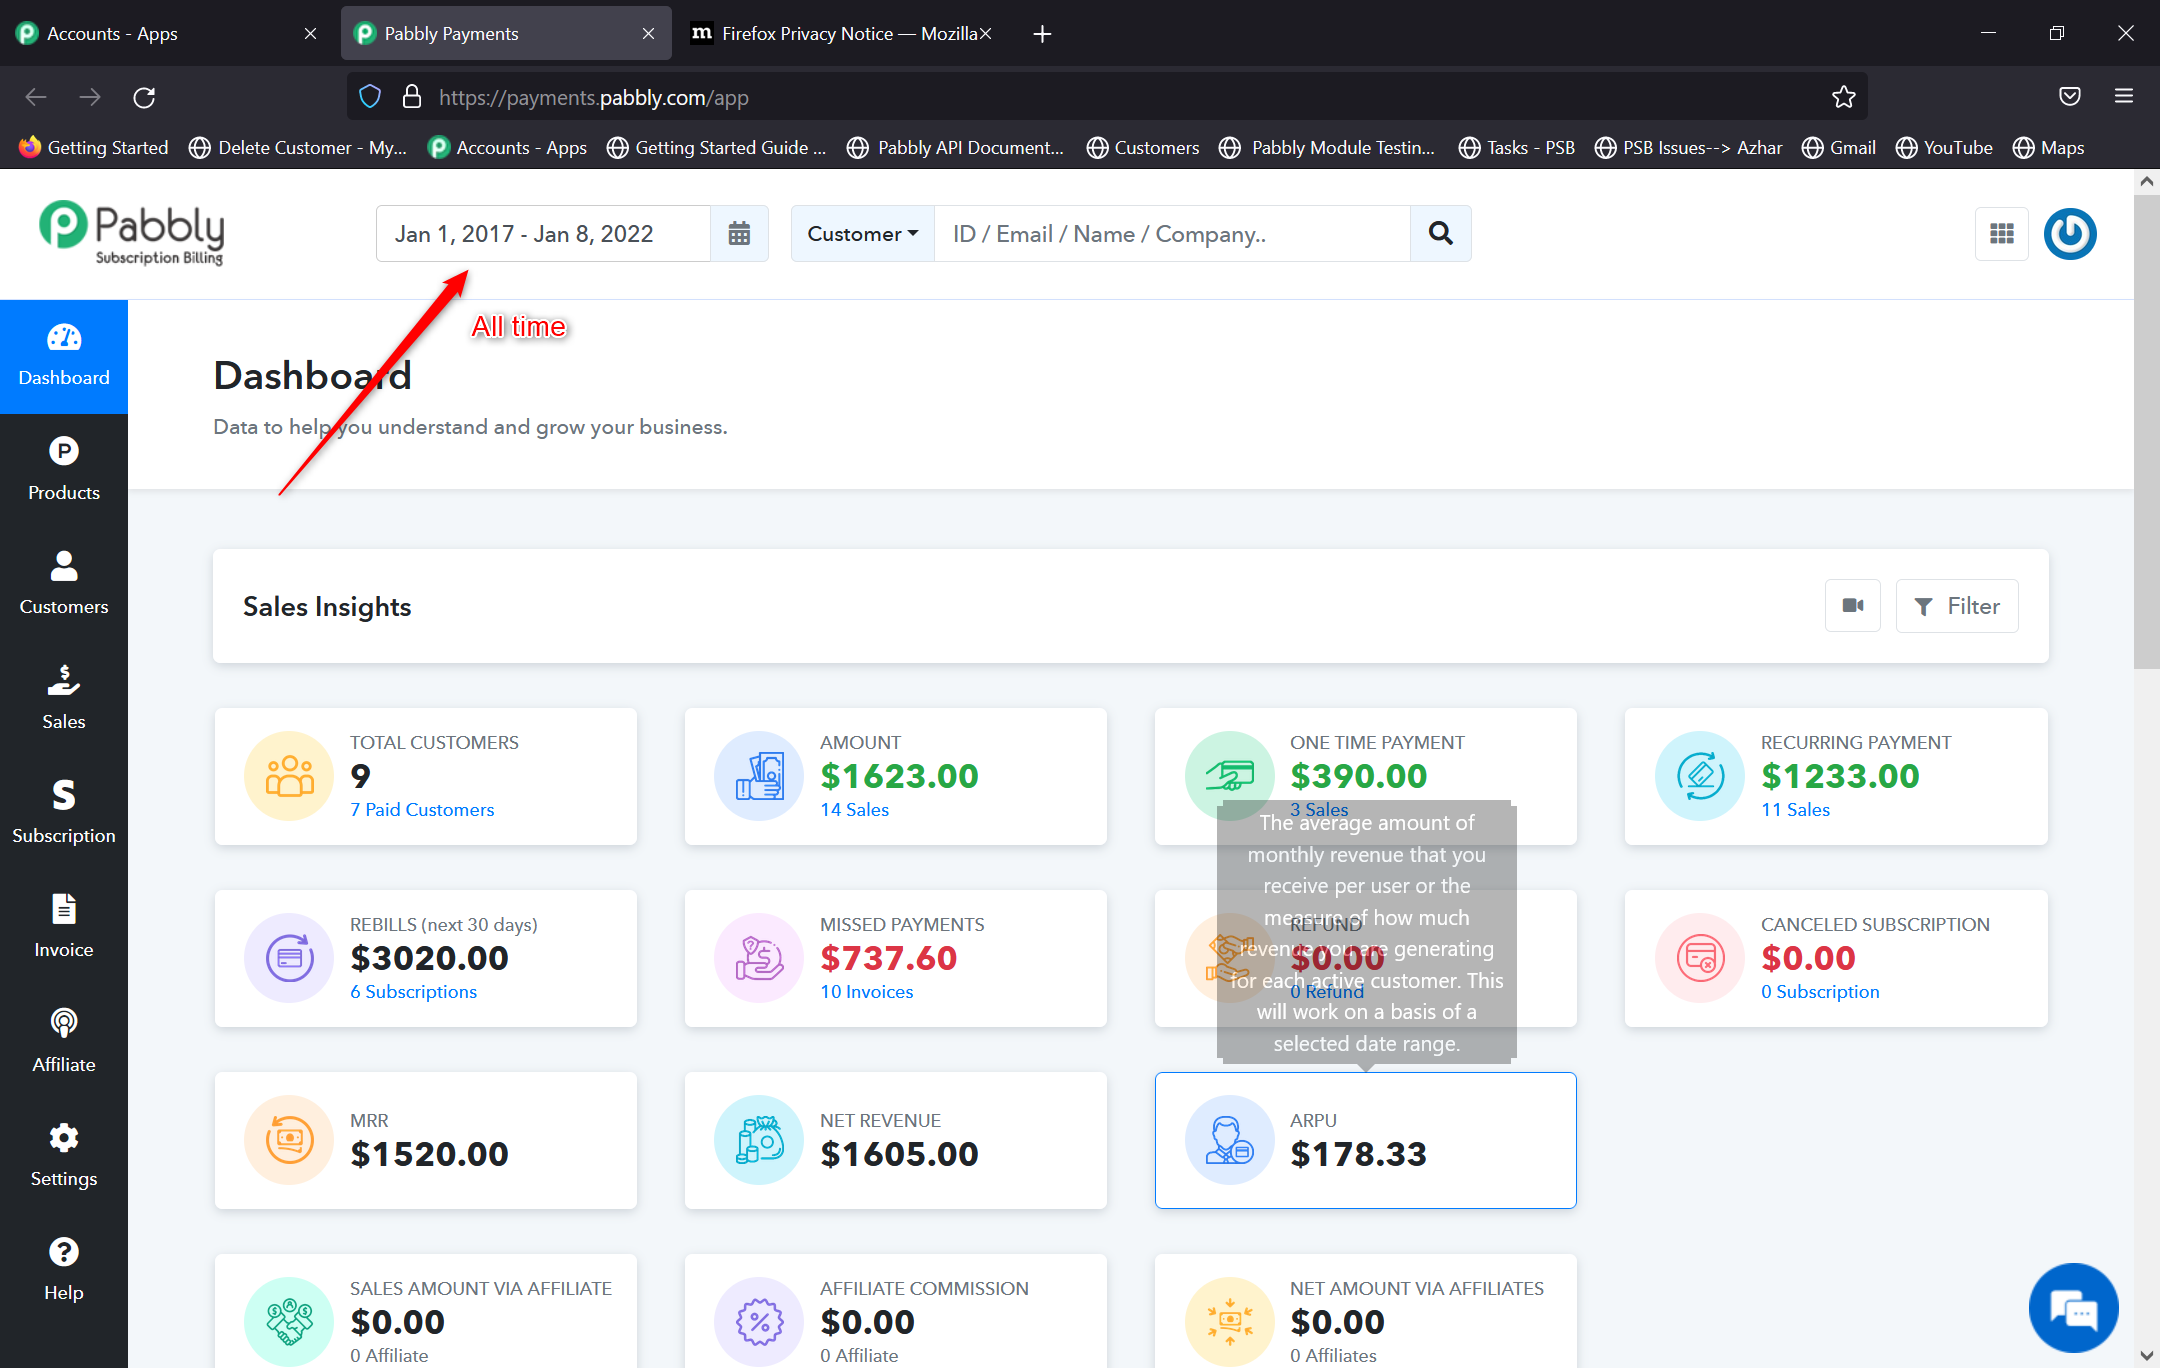Open the Gmail bookmark
2160x1368 pixels.
[x=1838, y=148]
